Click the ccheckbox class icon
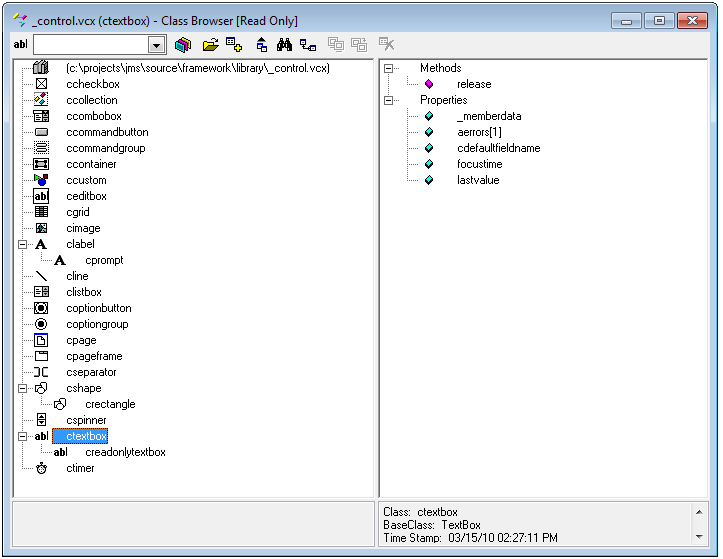This screenshot has width=723, height=559. click(x=41, y=84)
